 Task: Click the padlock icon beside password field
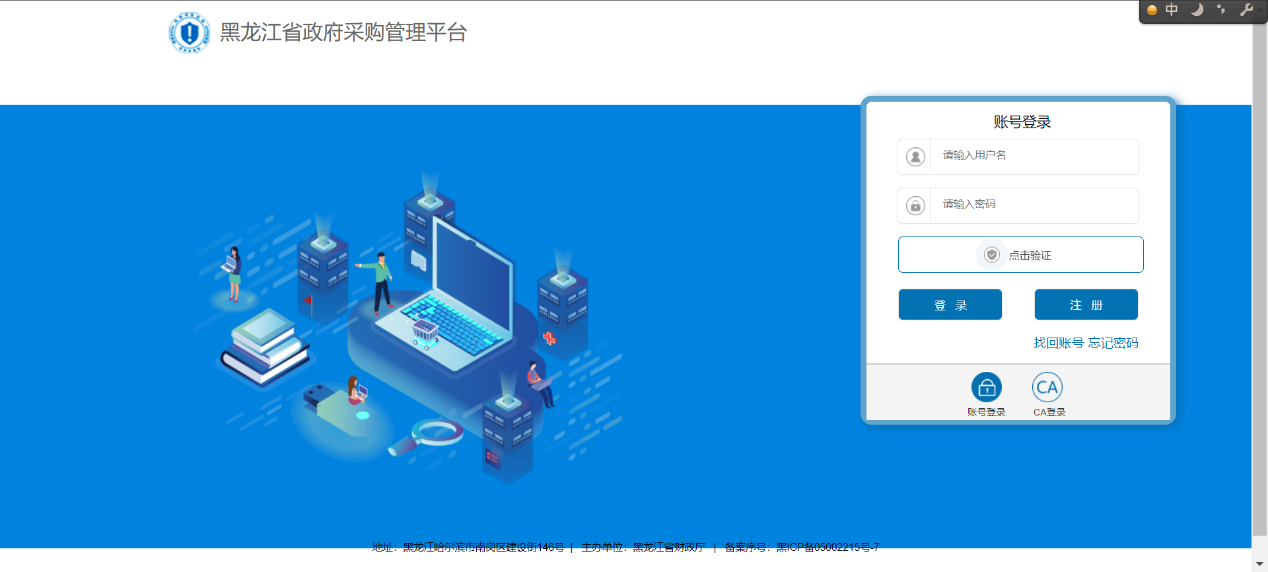(x=915, y=205)
